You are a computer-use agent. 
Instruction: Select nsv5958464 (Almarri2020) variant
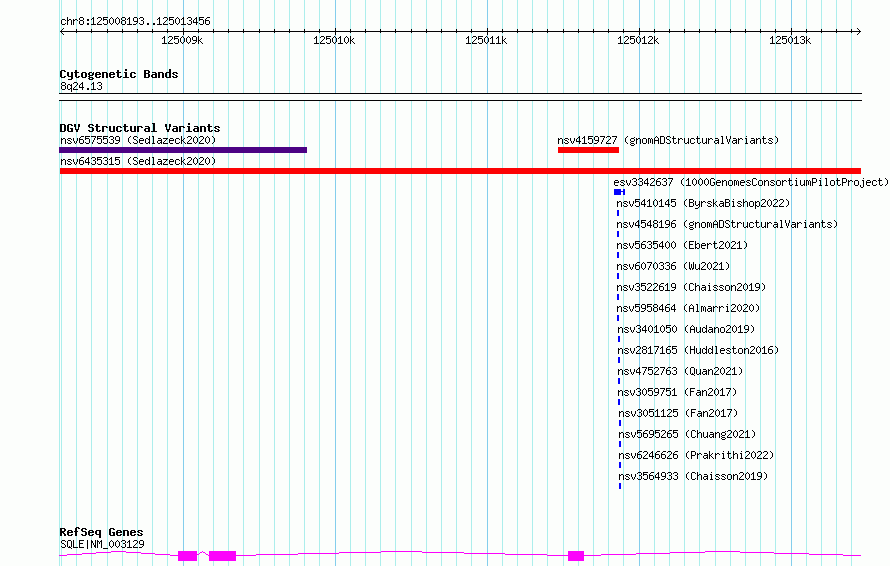[x=688, y=308]
